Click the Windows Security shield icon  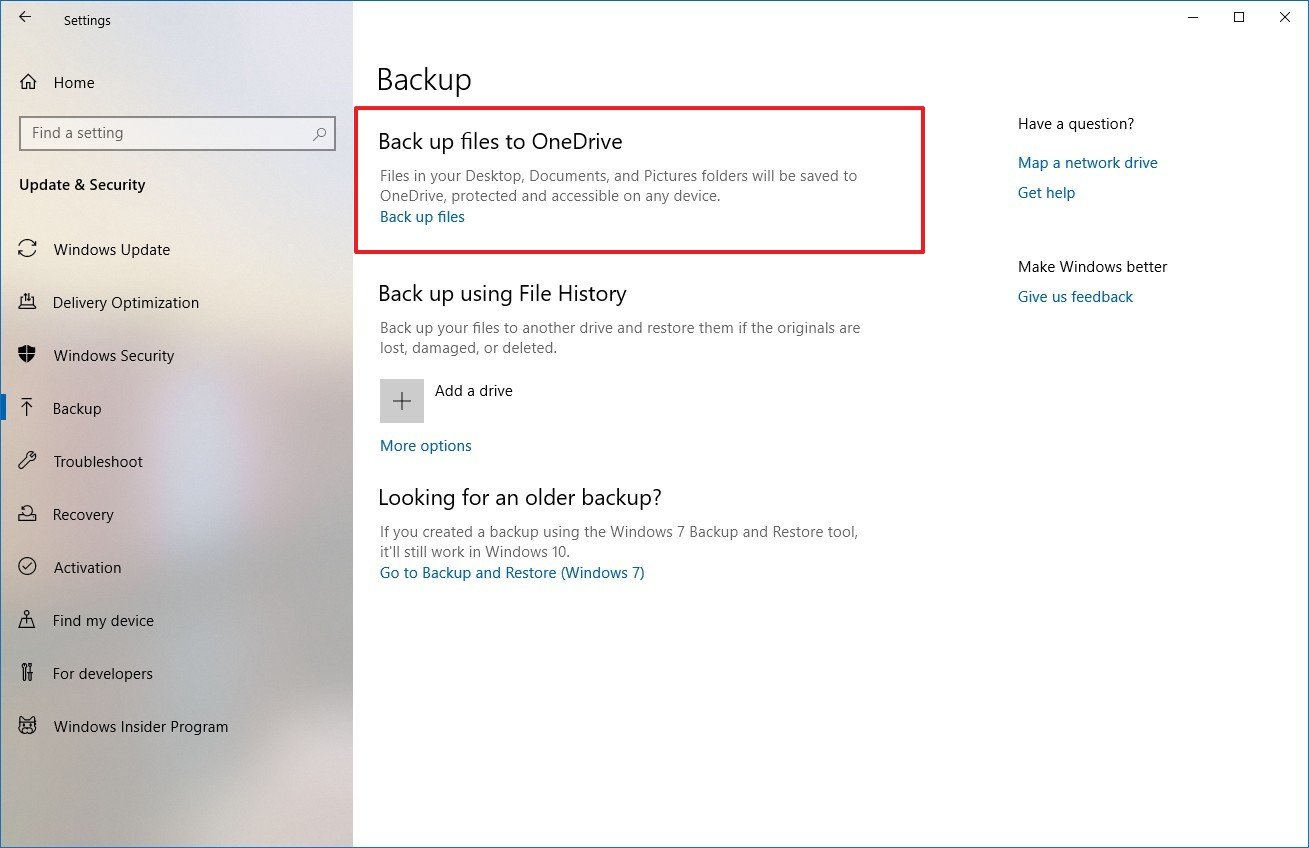pyautogui.click(x=28, y=356)
